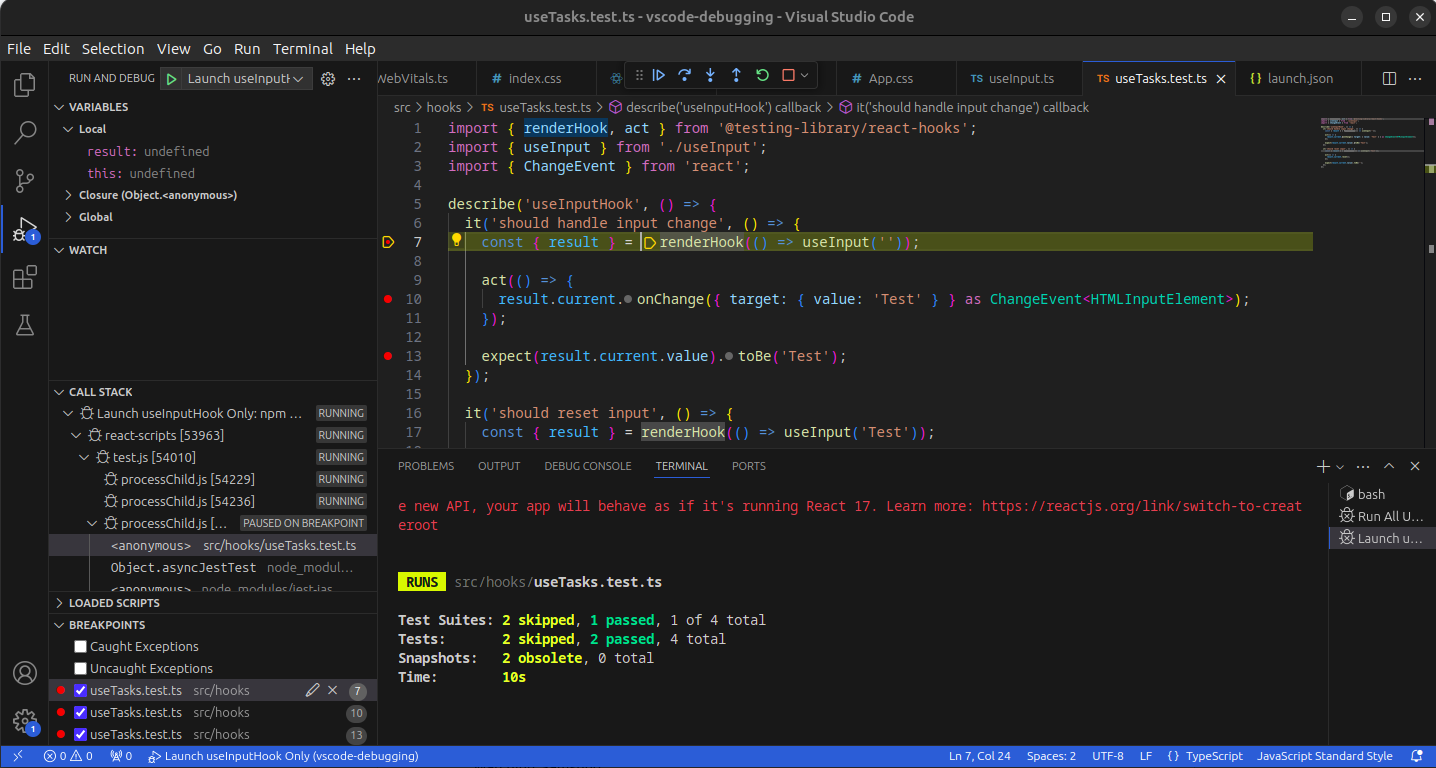
Task: Click TypeScript language mode in status bar
Action: point(1213,756)
